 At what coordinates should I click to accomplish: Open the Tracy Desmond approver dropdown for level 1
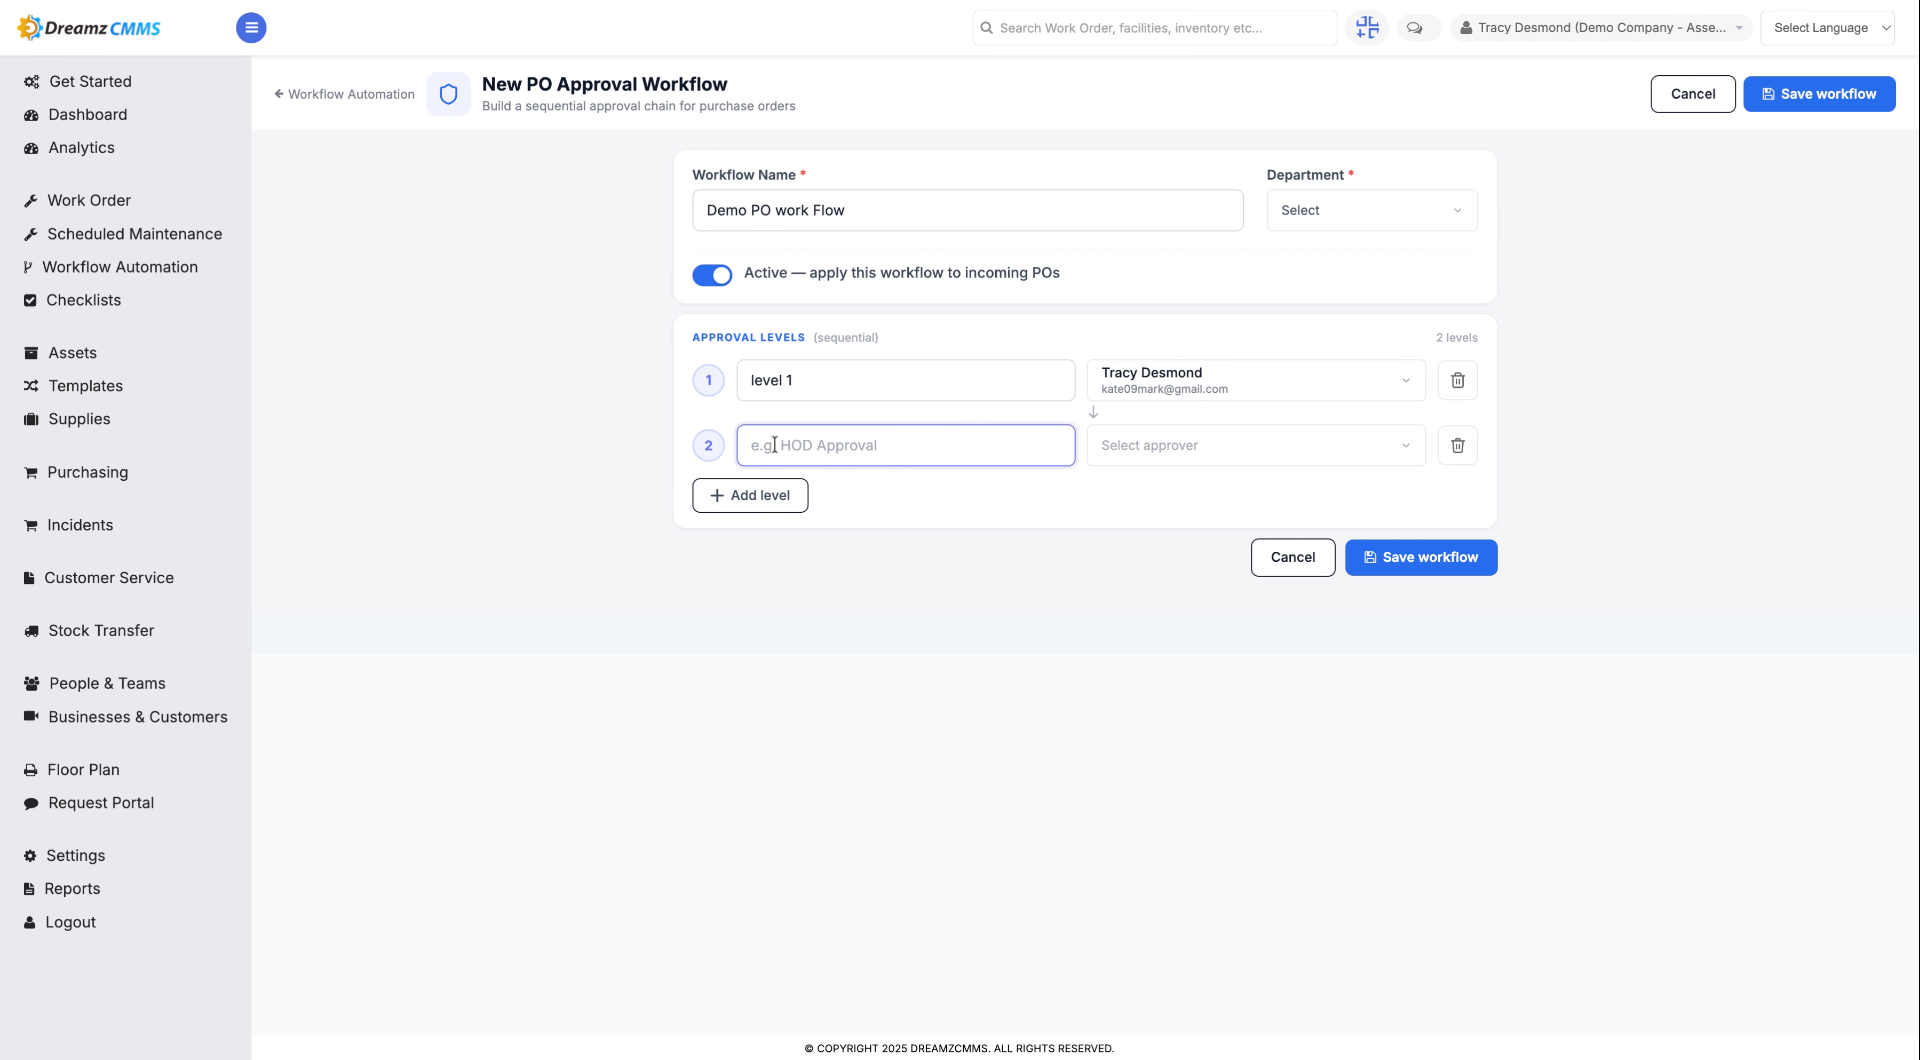(x=1256, y=380)
